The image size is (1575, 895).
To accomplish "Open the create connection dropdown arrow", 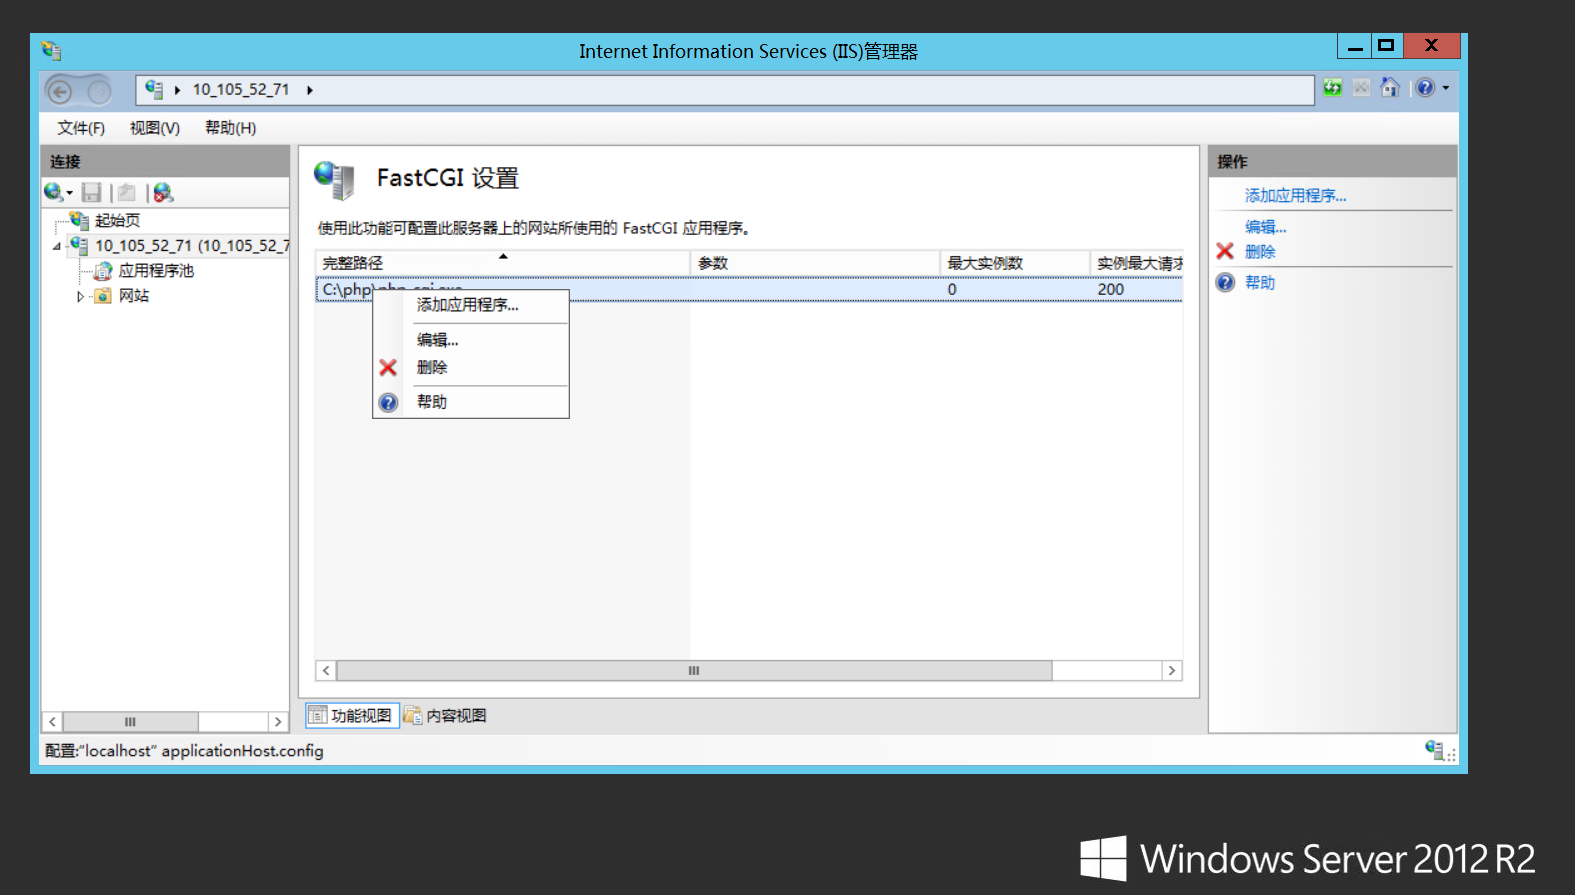I will pyautogui.click(x=70, y=193).
